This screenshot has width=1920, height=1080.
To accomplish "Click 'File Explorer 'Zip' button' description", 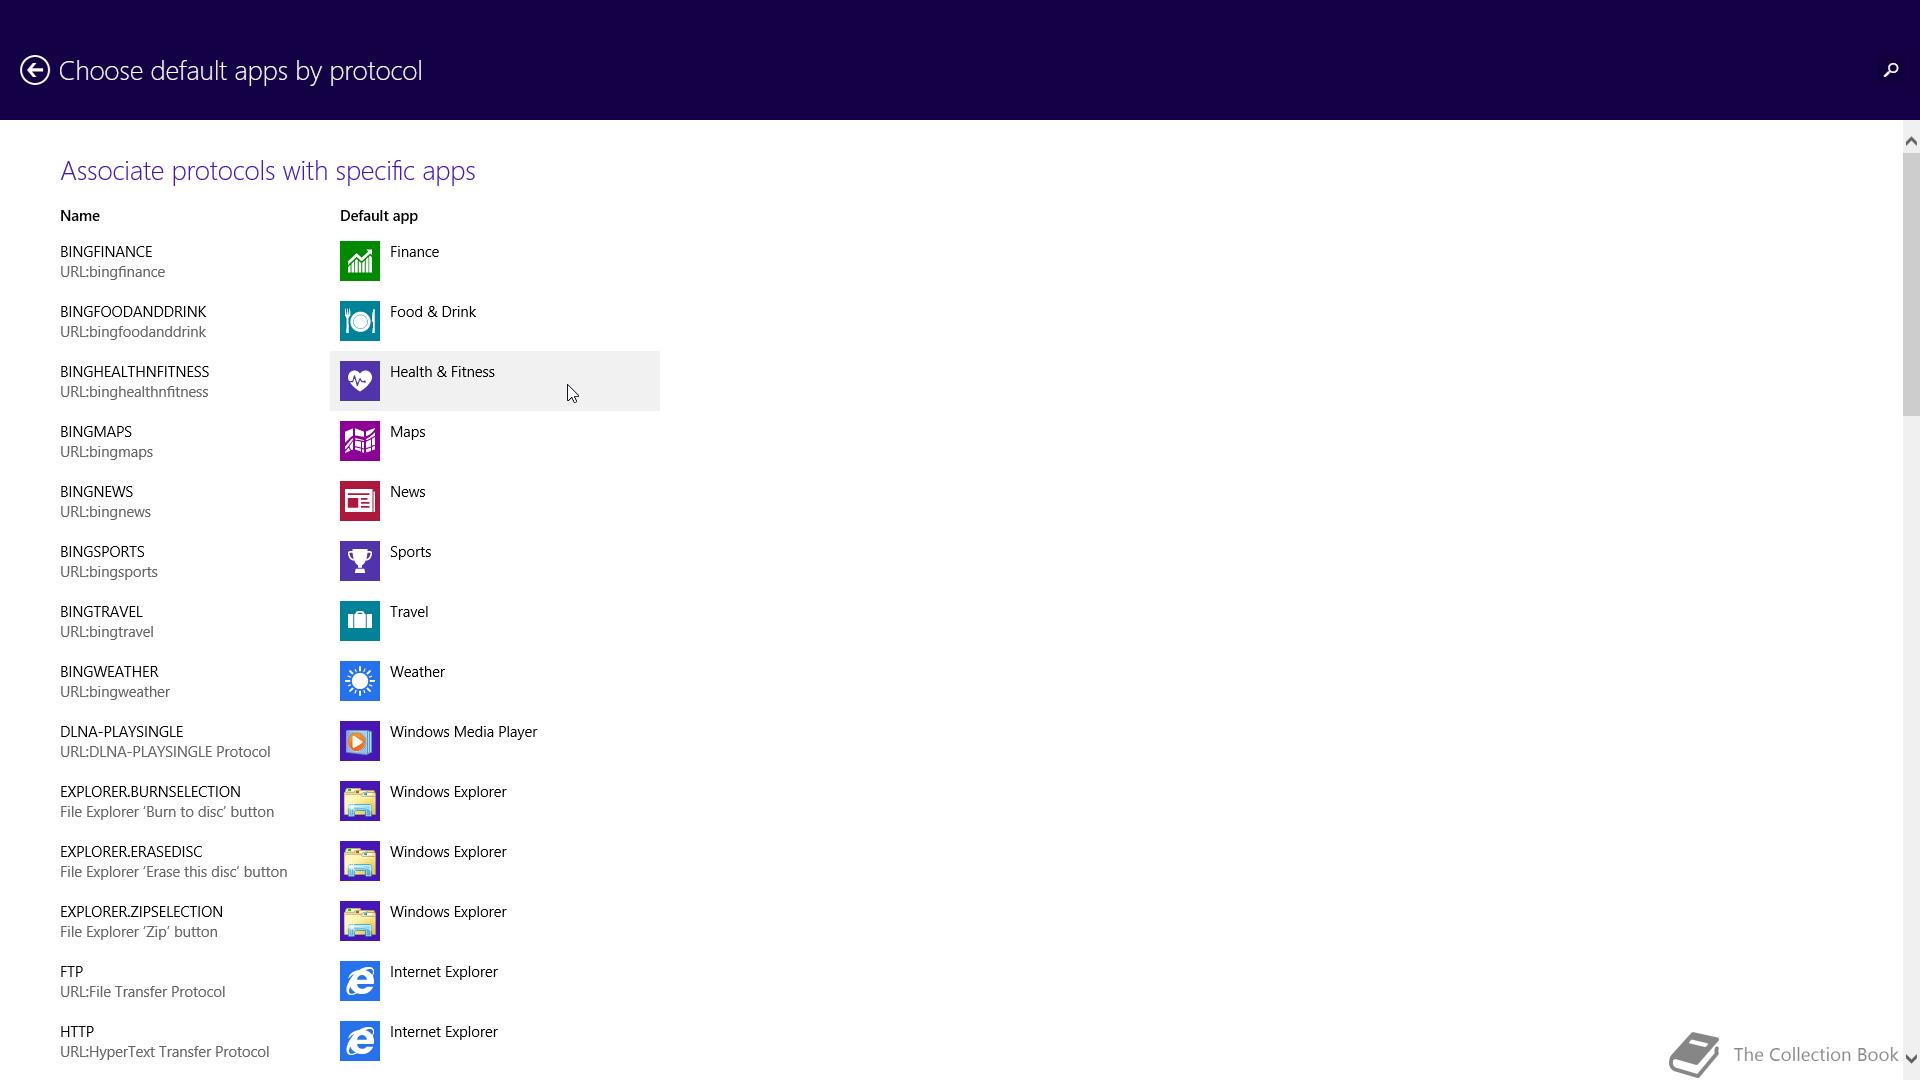I will [138, 932].
